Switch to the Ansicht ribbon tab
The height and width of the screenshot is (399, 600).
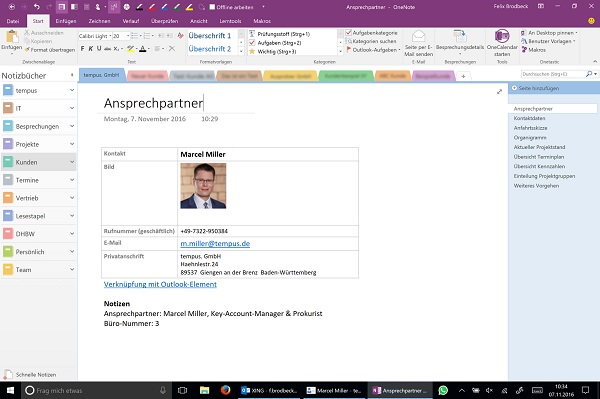click(199, 21)
